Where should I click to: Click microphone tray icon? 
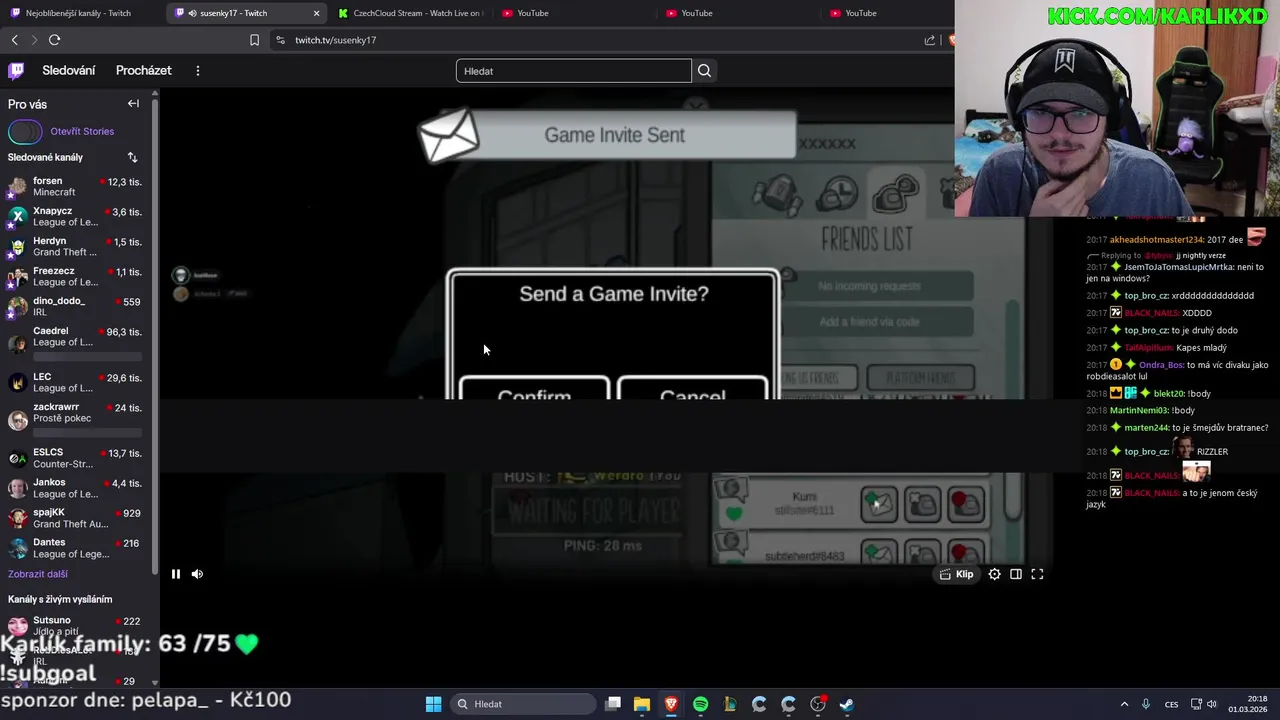pos(1146,704)
